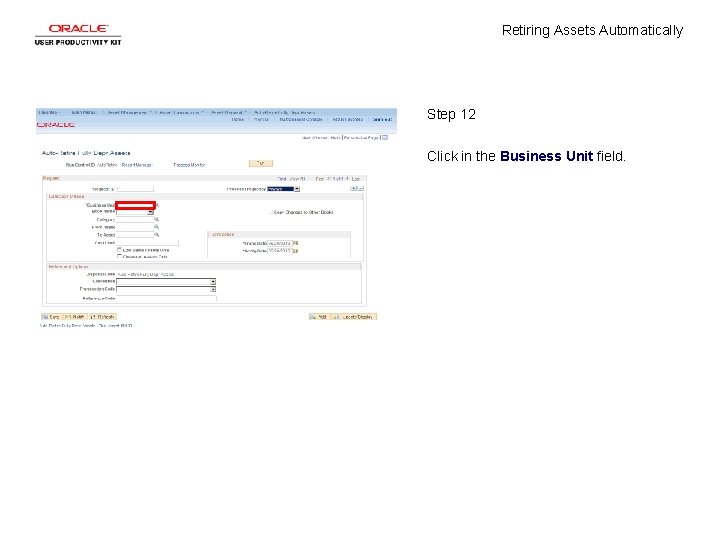
Task: Click in the Business Unit field
Action: coord(135,205)
